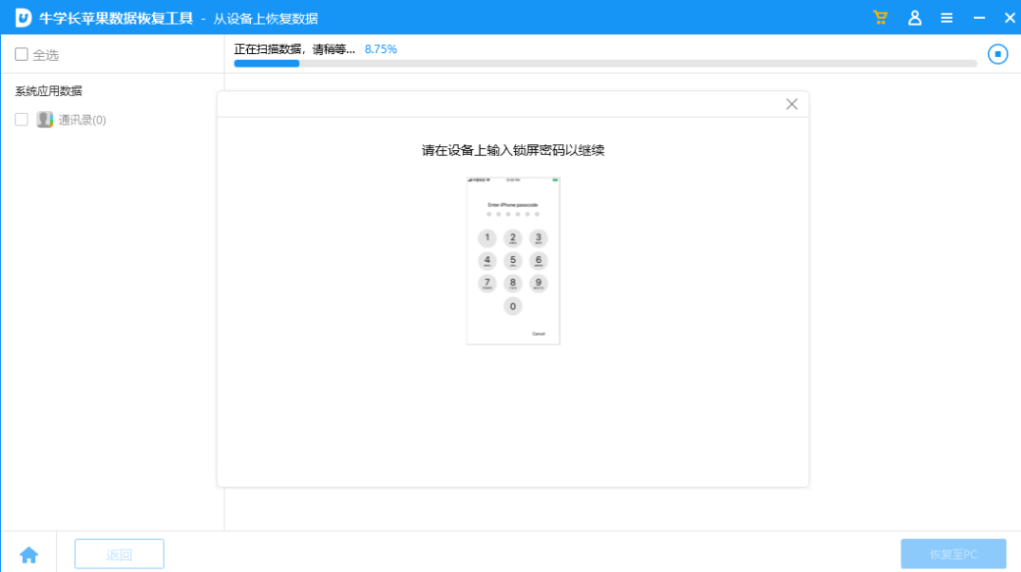Viewport: 1021px width, 572px height.
Task: Stop the scan with the stop icon
Action: (x=998, y=54)
